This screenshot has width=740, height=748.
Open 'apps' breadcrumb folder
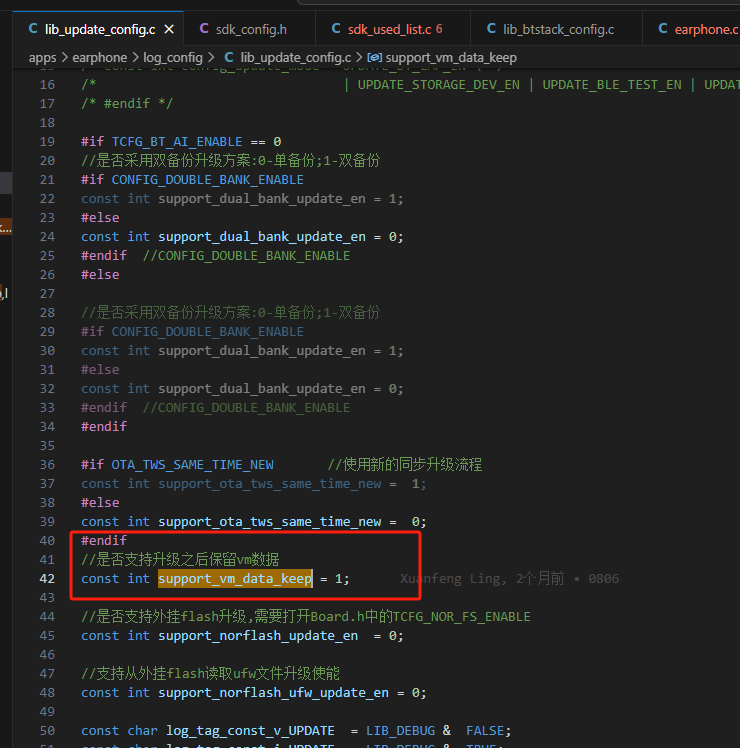pyautogui.click(x=42, y=58)
